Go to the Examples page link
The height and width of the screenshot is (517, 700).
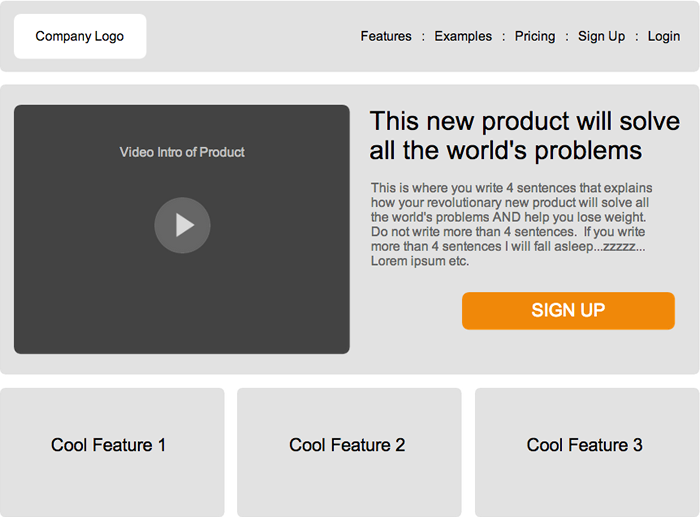[463, 36]
